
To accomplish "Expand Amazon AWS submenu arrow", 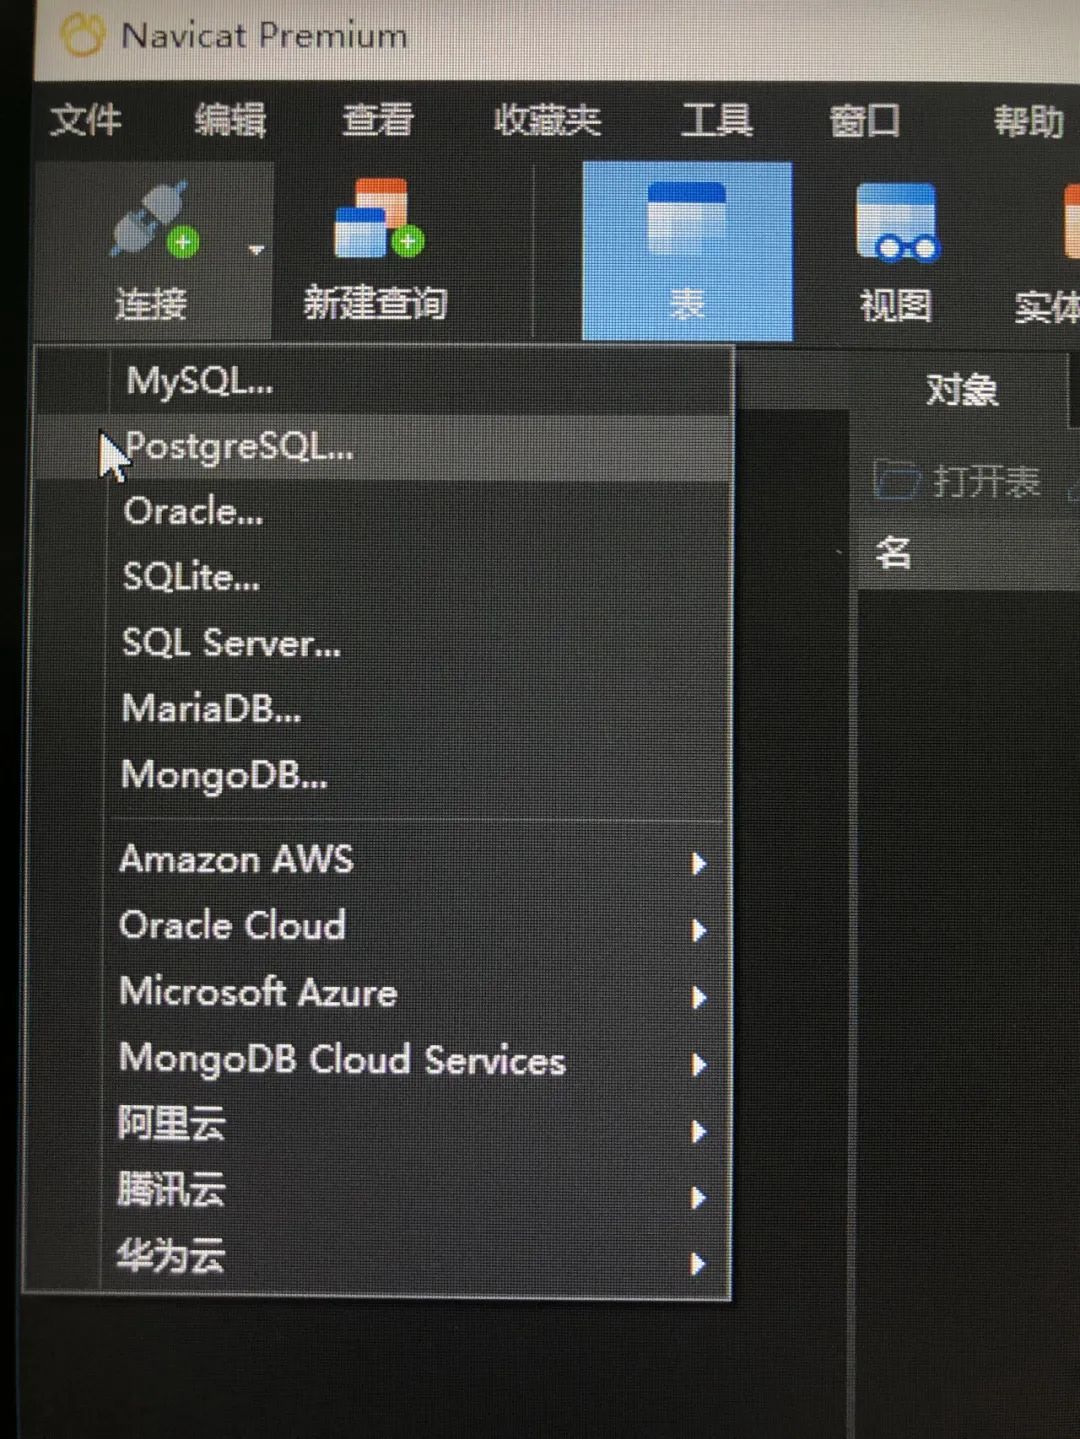I will (x=698, y=863).
